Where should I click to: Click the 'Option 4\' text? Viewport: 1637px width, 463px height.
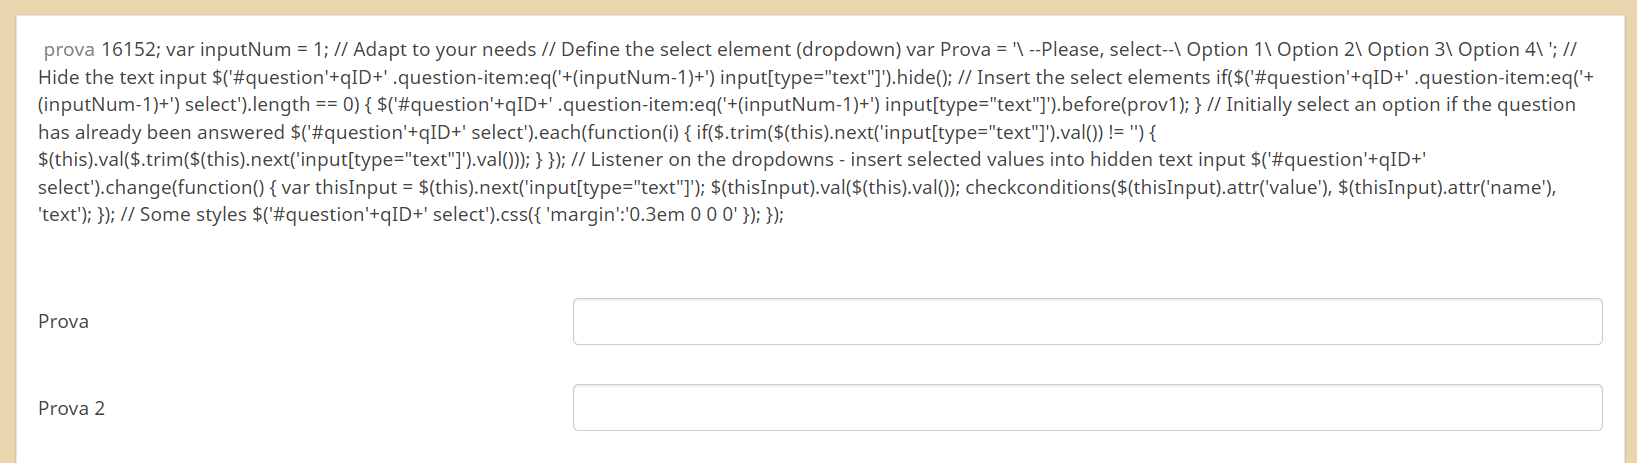1499,49
